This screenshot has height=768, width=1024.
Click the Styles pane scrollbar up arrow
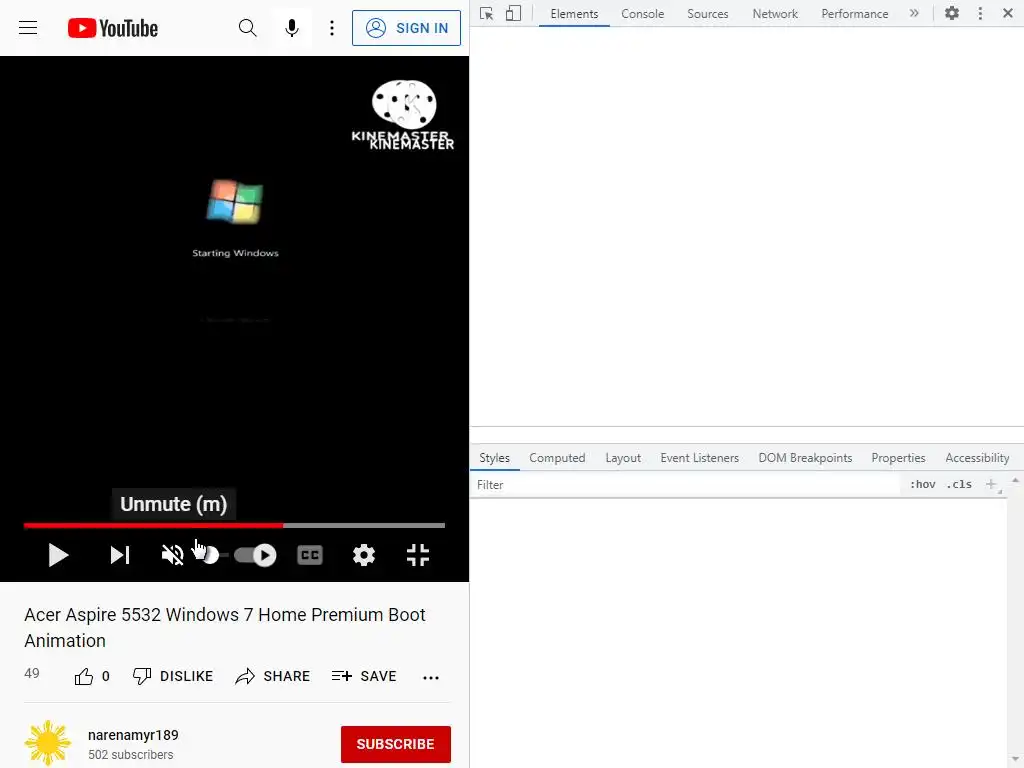[1015, 480]
